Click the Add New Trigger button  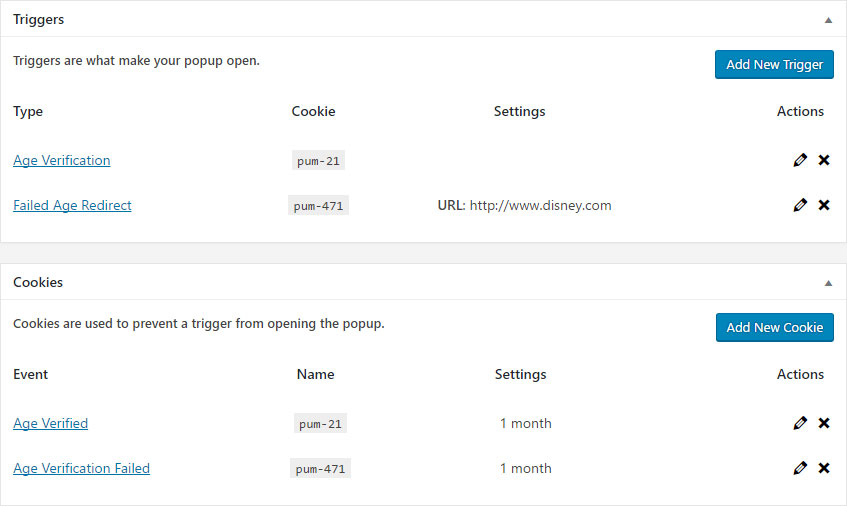774,64
